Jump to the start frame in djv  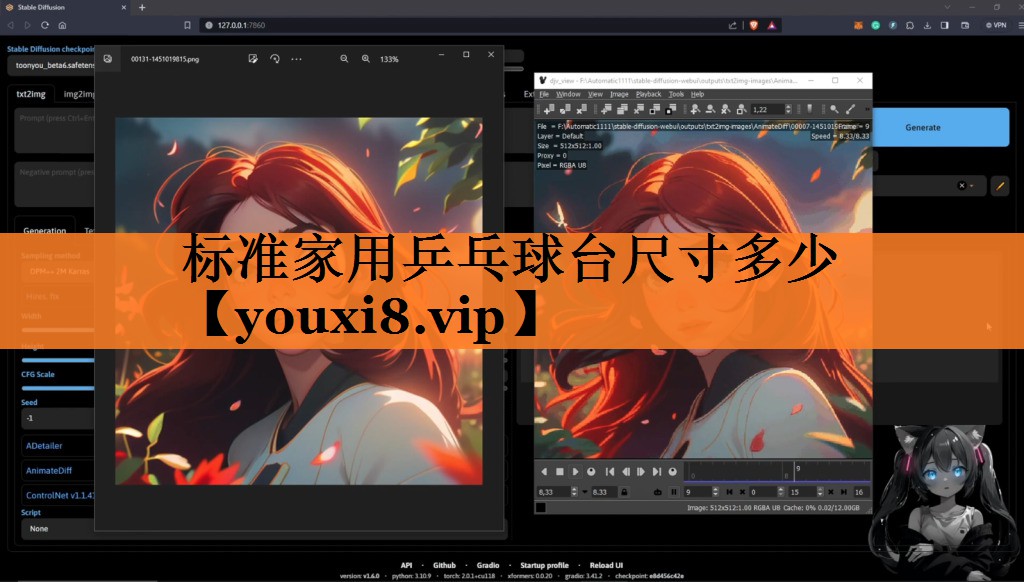pyautogui.click(x=610, y=472)
